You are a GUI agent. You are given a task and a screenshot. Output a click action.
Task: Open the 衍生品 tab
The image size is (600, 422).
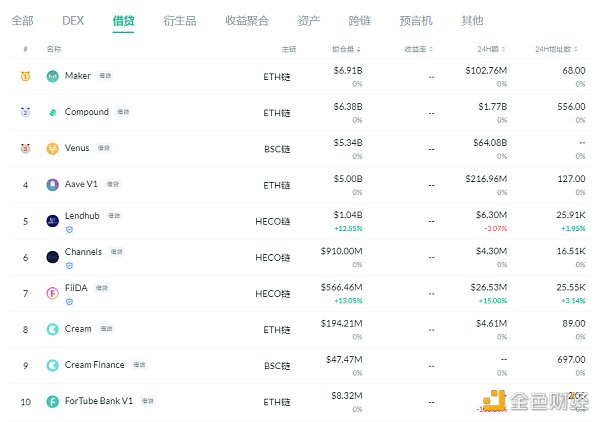179,20
